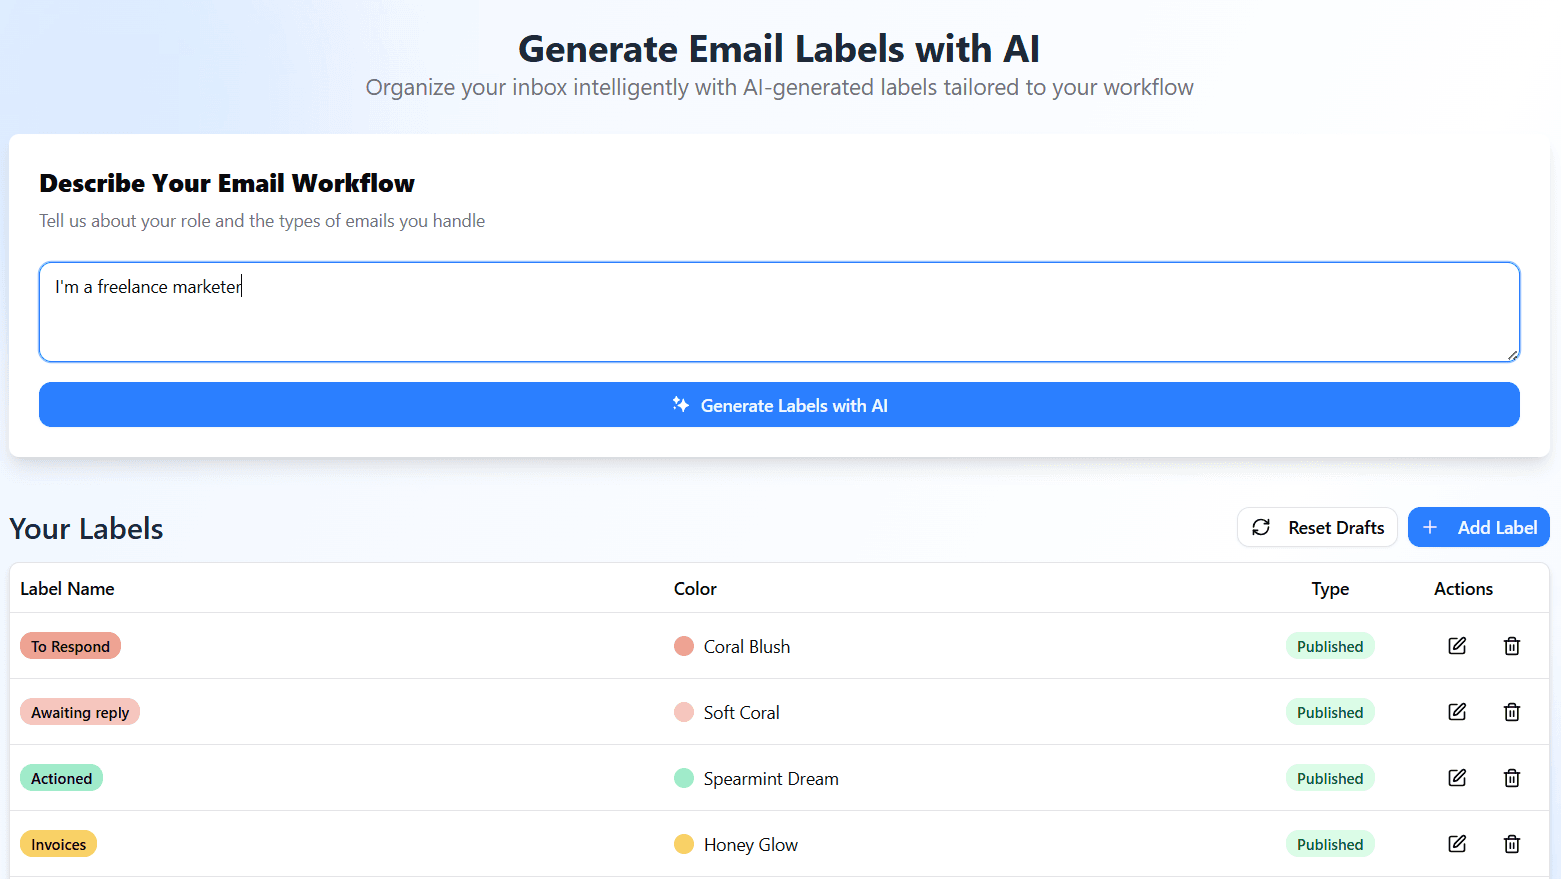Viewport: 1561px width, 879px height.
Task: Focus the email workflow description textarea
Action: click(x=779, y=312)
